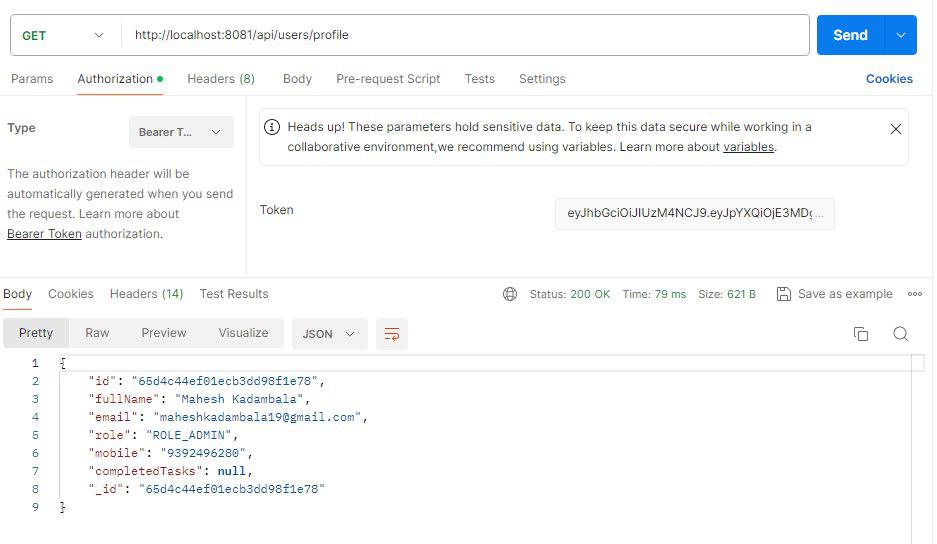Select the Raw response view
Image resolution: width=937 pixels, height=544 pixels.
click(x=97, y=333)
